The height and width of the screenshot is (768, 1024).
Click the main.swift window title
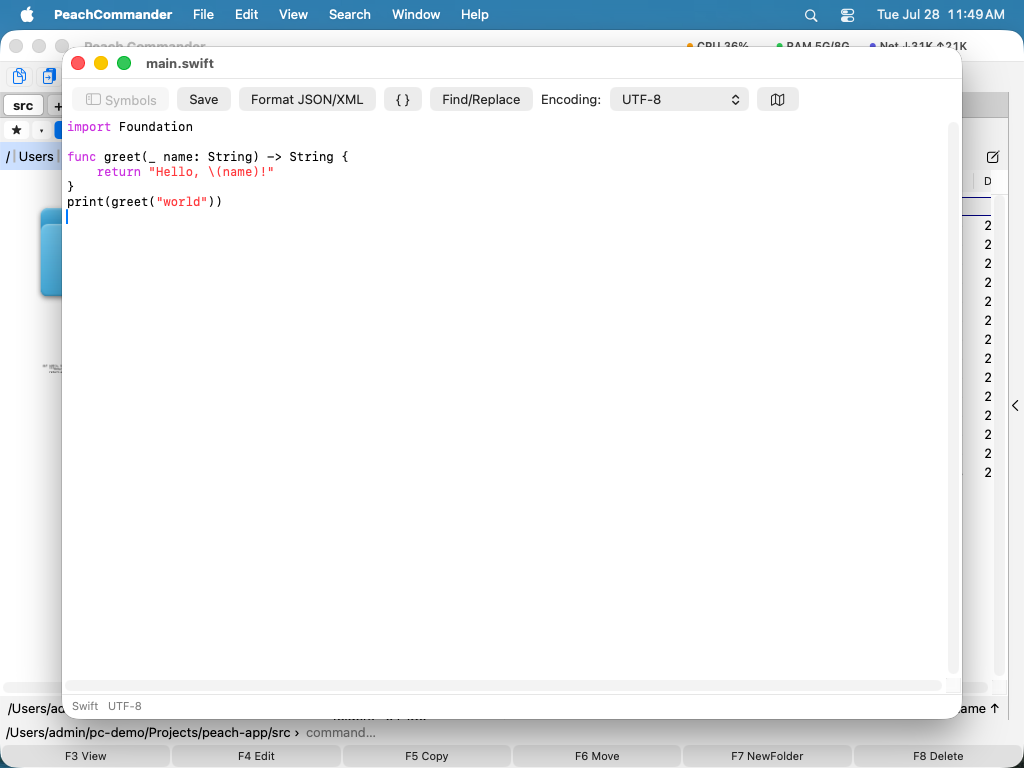pos(180,63)
